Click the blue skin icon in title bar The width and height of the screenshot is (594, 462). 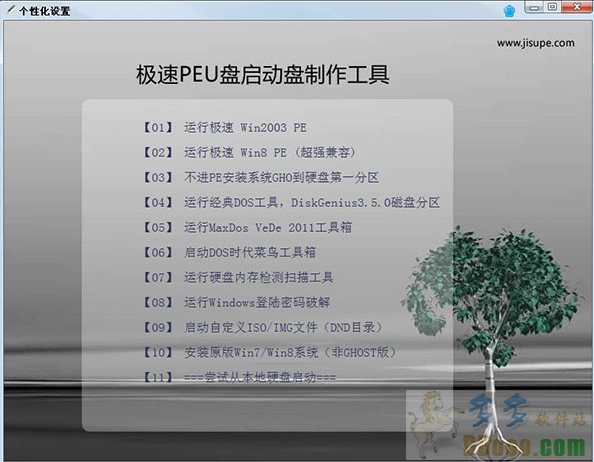[x=509, y=10]
